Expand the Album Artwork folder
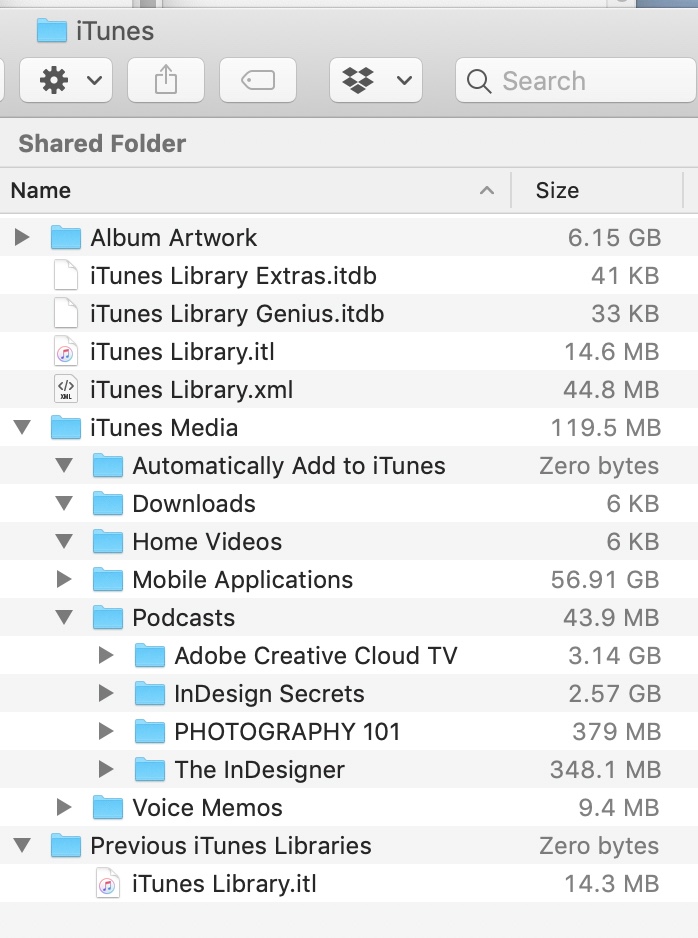 coord(22,238)
